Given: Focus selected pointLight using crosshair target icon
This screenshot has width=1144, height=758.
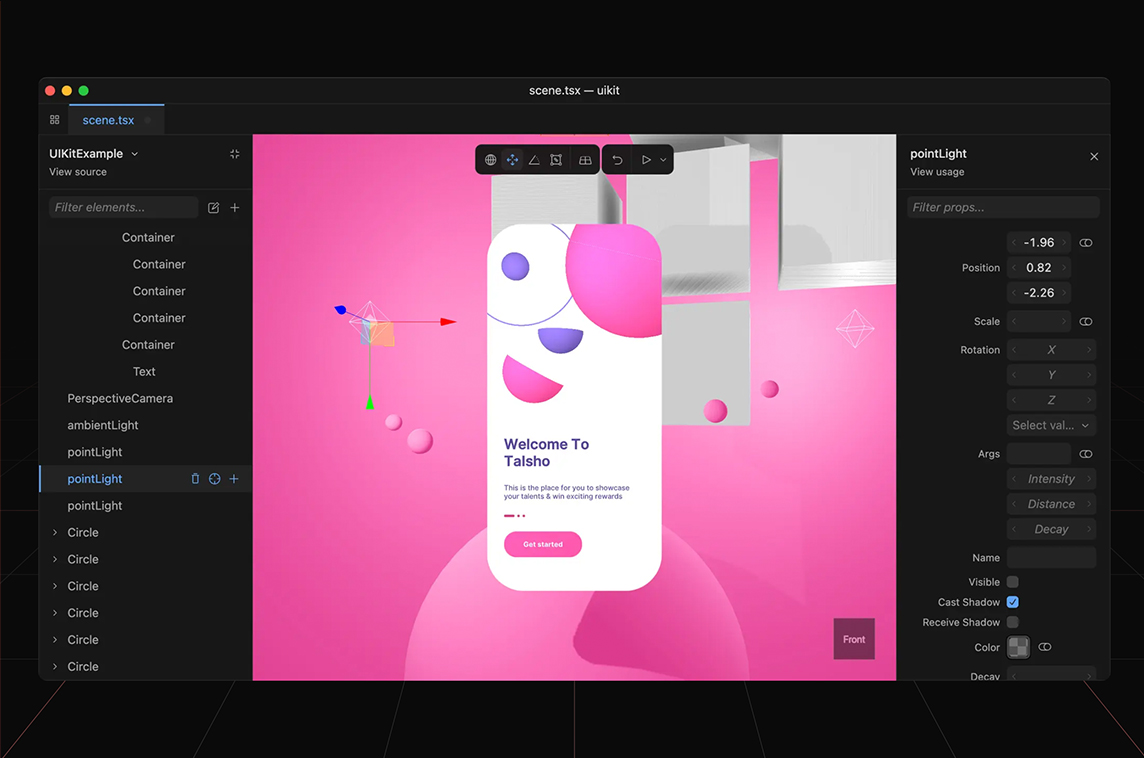Looking at the screenshot, I should 214,479.
